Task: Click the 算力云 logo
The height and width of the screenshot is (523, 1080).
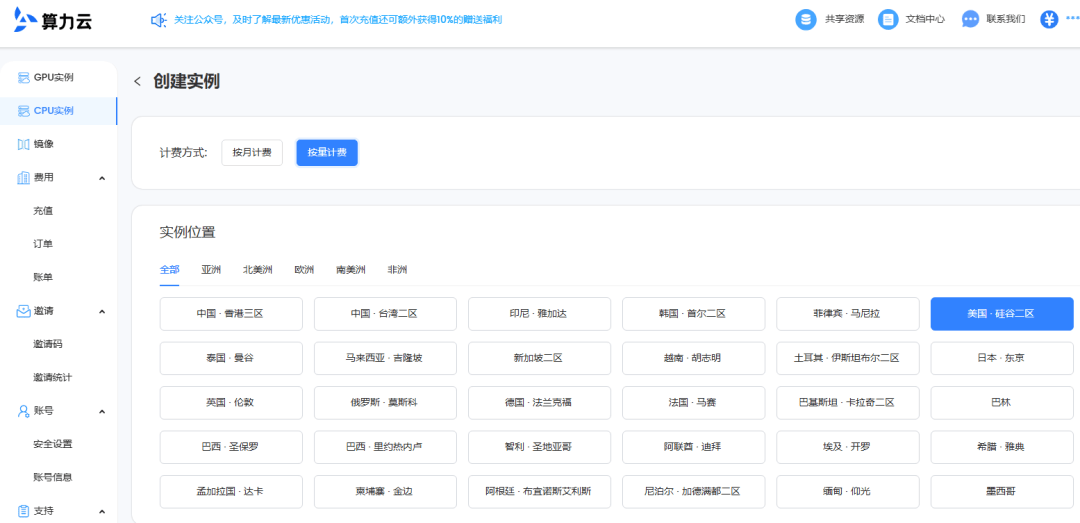Action: click(x=53, y=21)
